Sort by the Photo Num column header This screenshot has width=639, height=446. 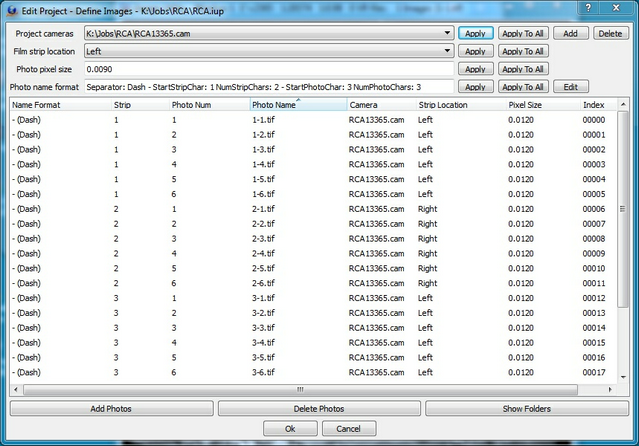(x=209, y=105)
